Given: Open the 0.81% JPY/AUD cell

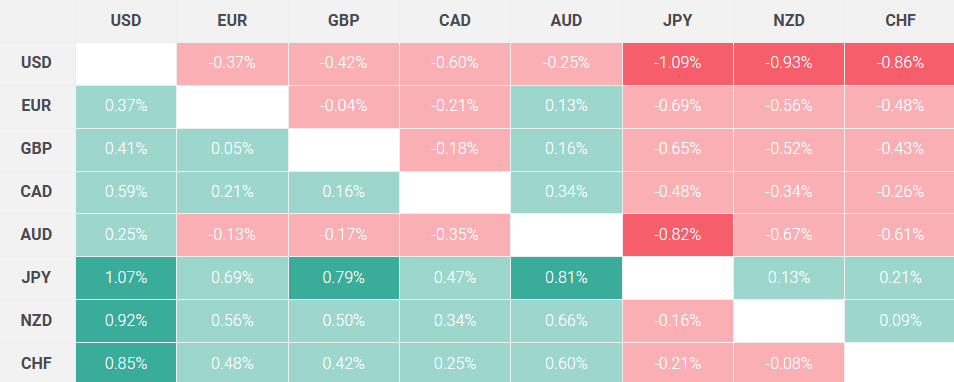Looking at the screenshot, I should [566, 278].
